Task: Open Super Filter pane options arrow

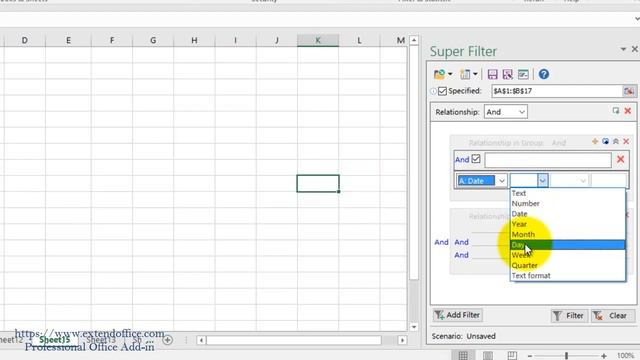Action: 623,49
